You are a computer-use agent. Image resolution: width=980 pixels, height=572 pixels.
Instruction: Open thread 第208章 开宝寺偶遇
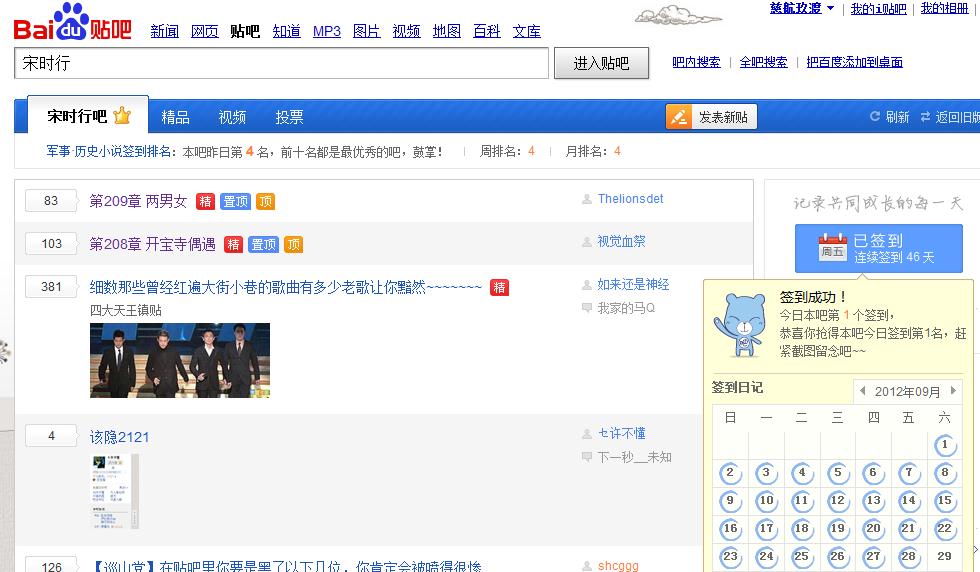[x=152, y=244]
